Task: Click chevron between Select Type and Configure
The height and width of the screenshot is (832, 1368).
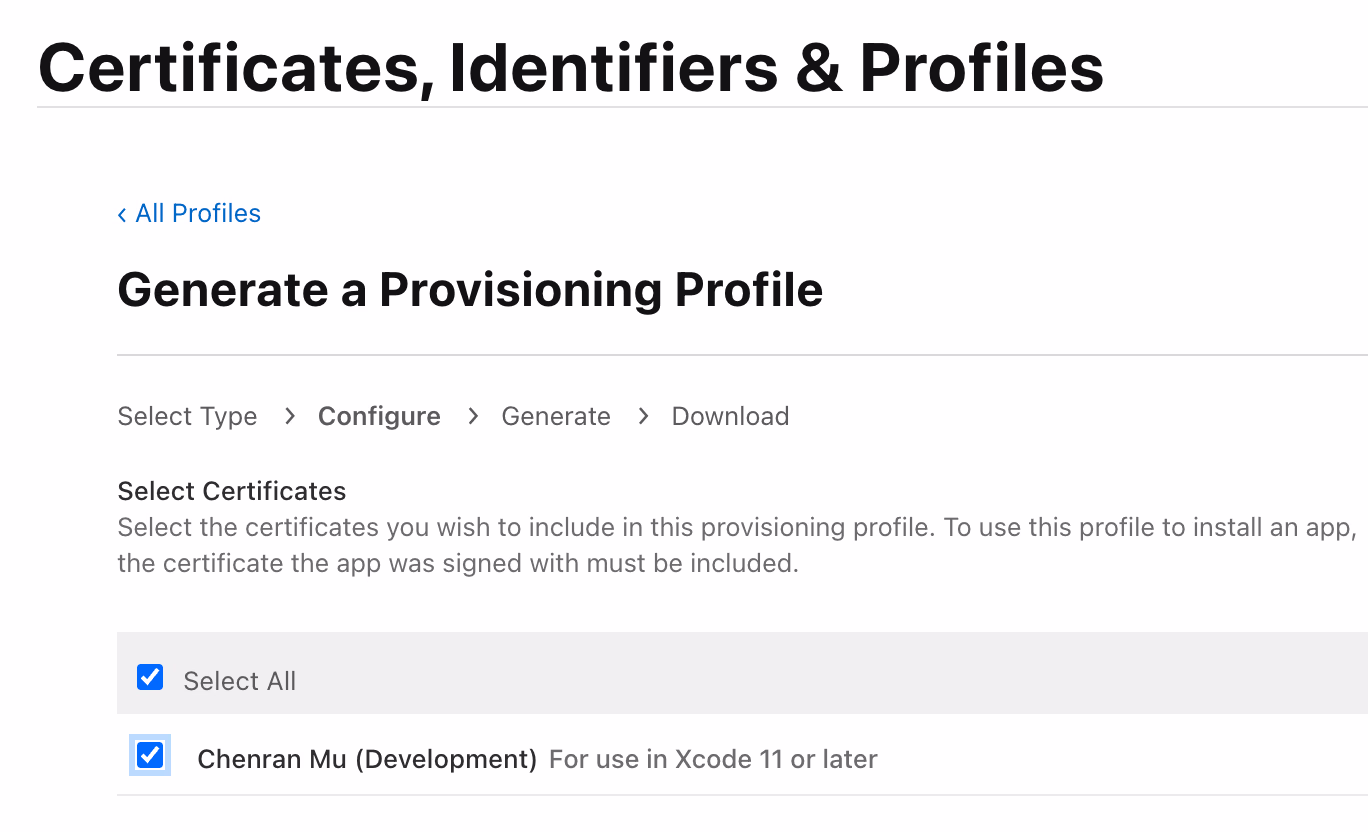Action: 289,416
